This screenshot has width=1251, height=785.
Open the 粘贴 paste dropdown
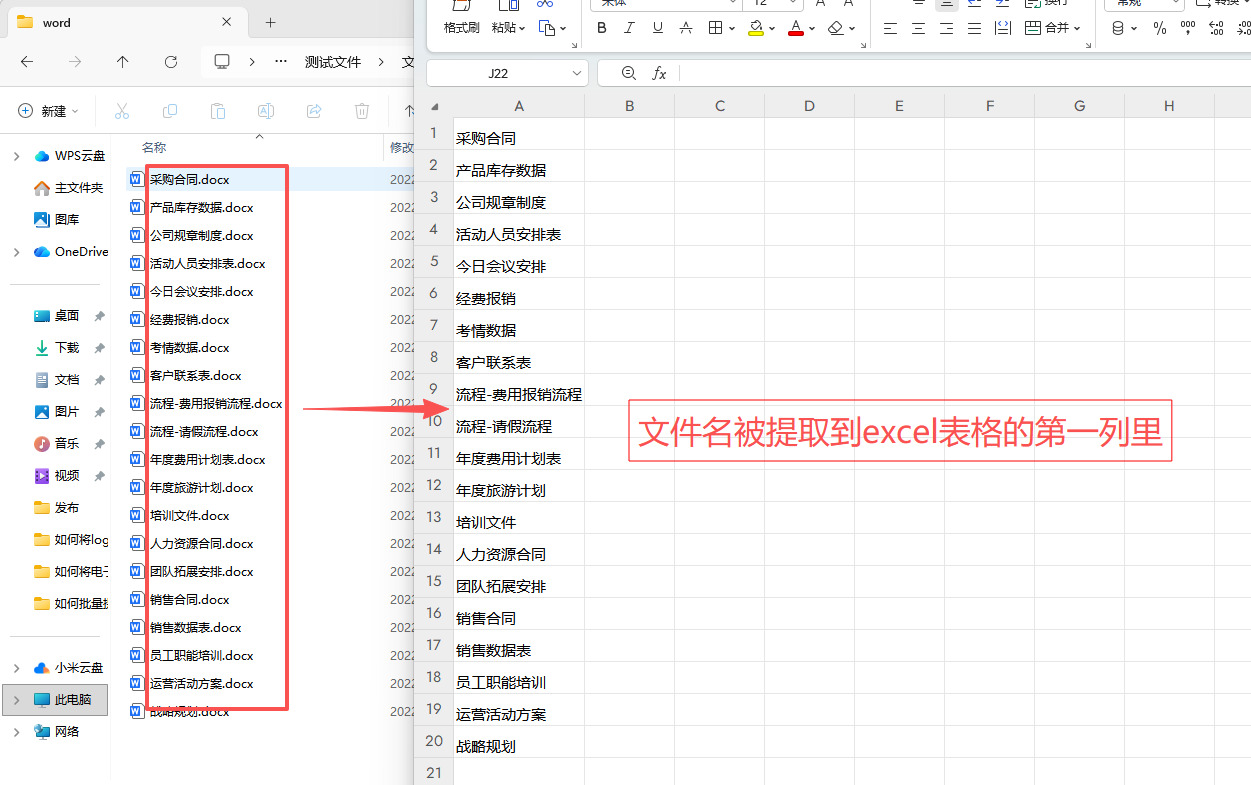pos(508,28)
